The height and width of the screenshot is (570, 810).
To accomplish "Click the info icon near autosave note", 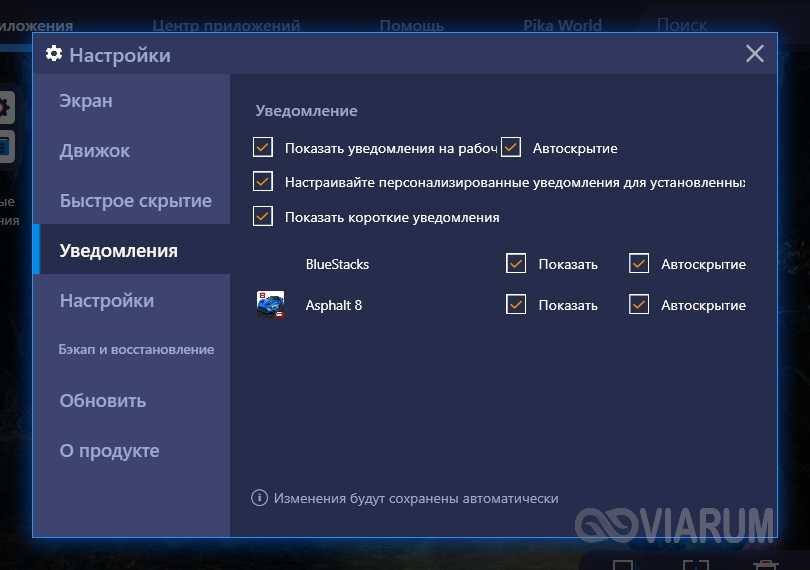I will [x=260, y=498].
